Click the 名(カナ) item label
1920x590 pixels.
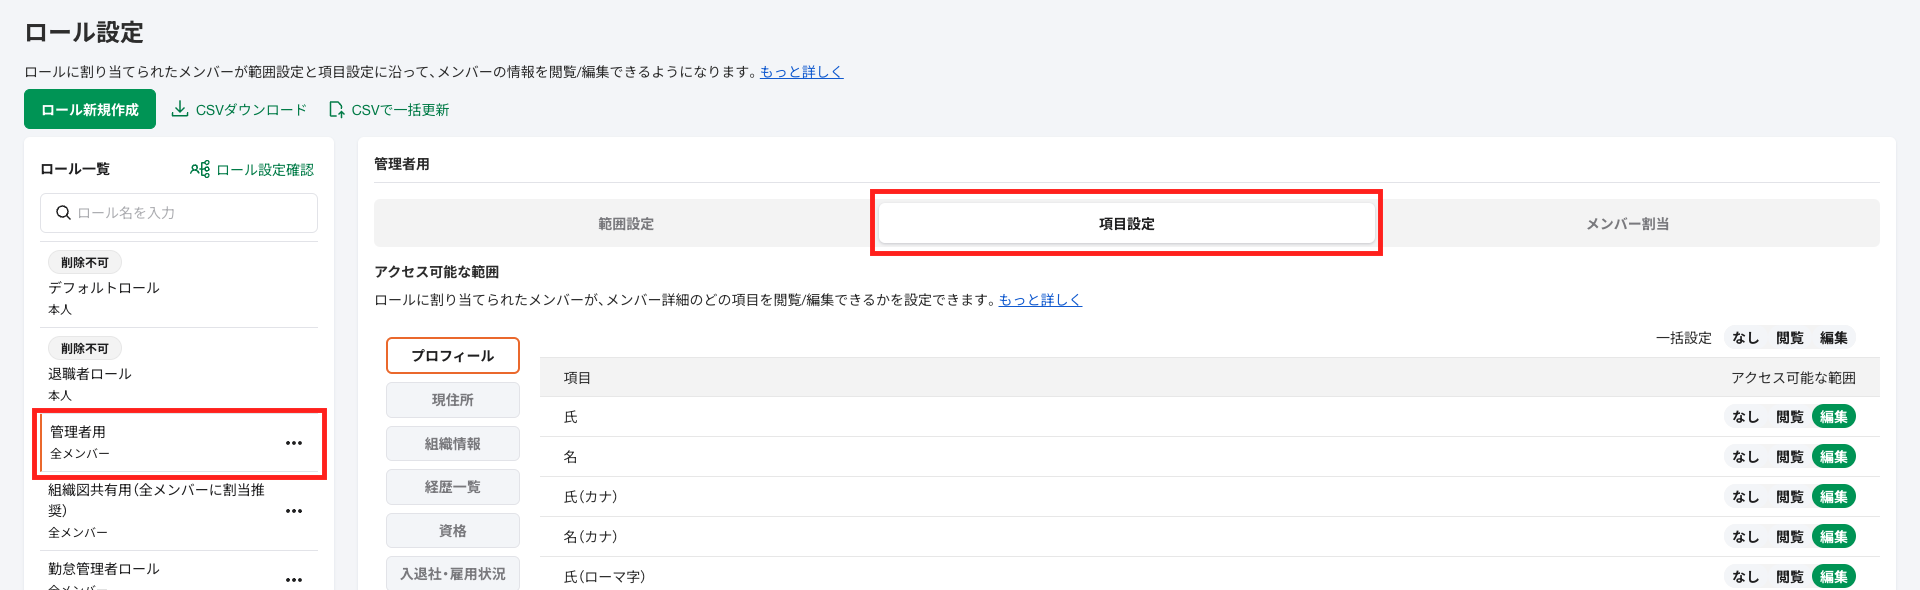click(590, 537)
